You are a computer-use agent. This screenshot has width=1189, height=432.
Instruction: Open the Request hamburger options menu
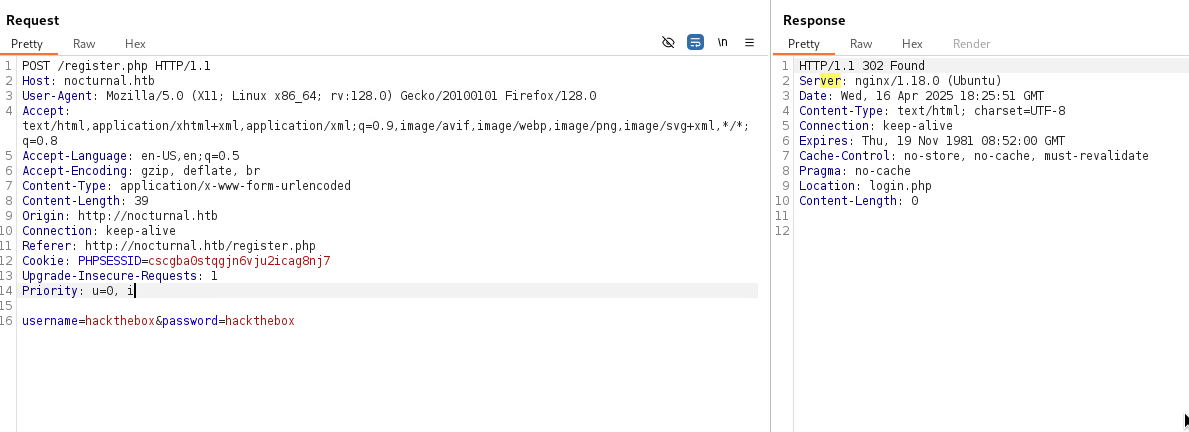pyautogui.click(x=749, y=43)
